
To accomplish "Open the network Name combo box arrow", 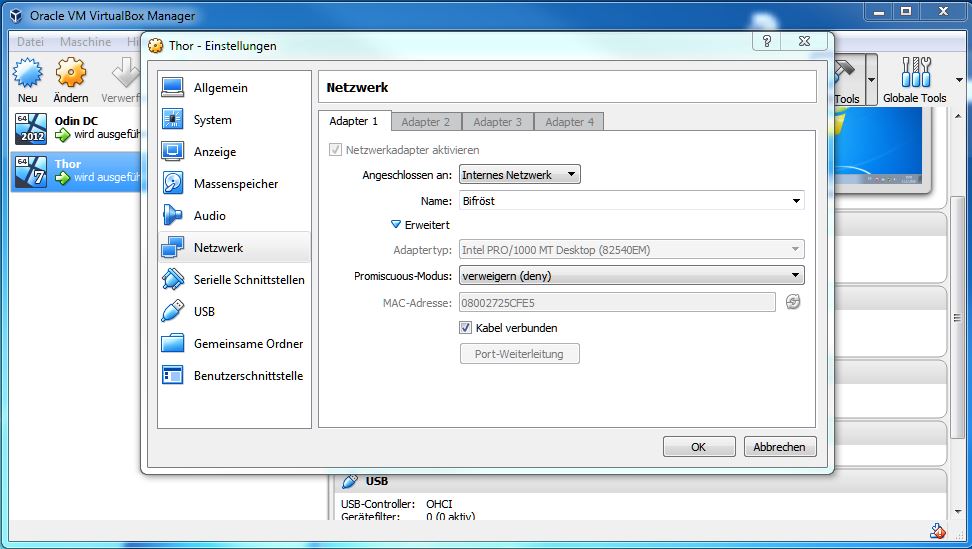I will point(796,201).
